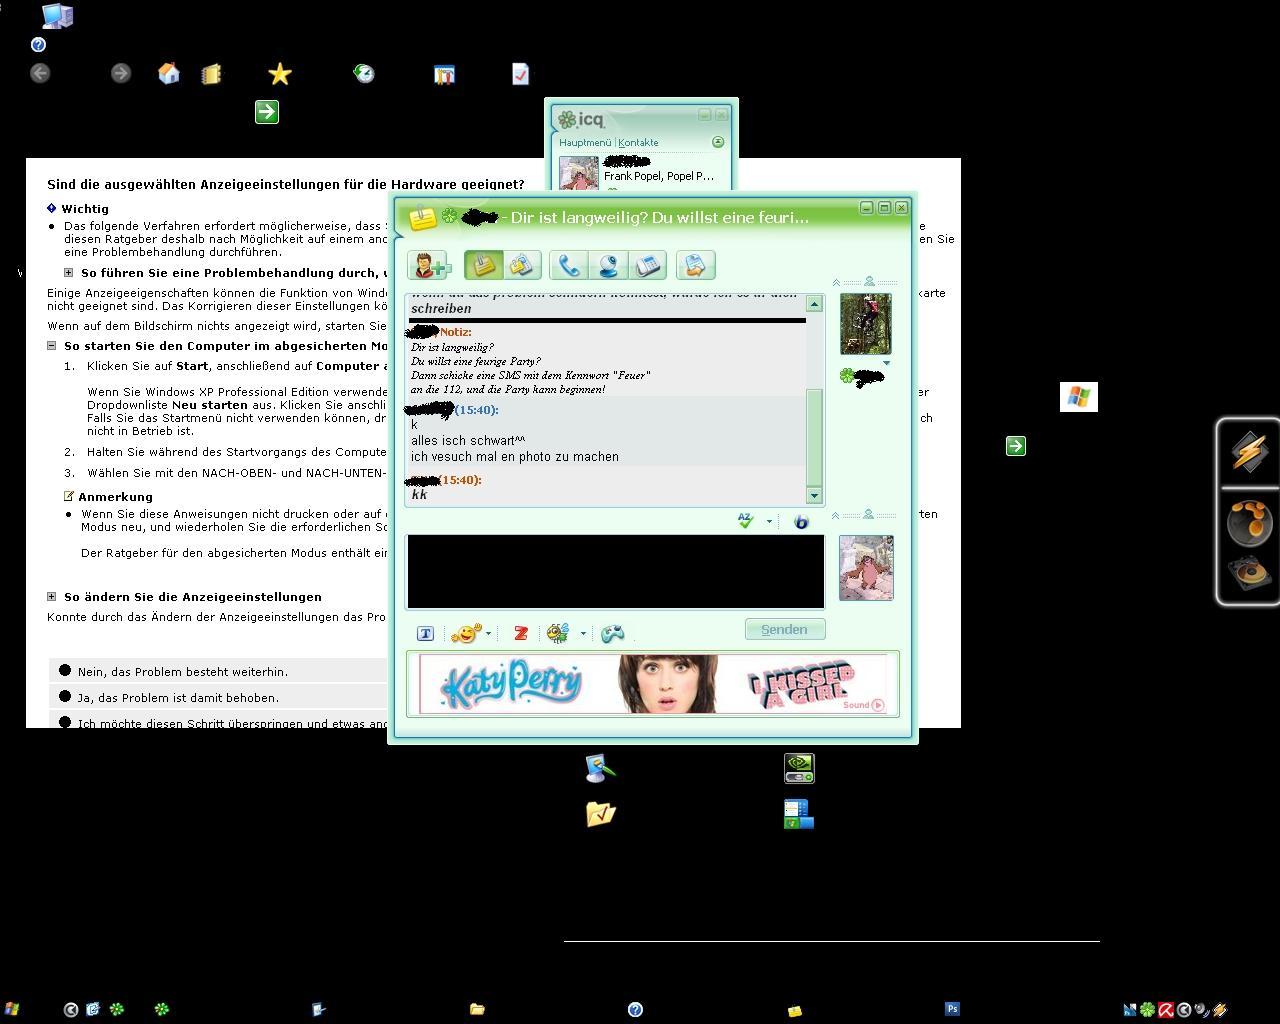Open ICQ Hauptmenü
The image size is (1280, 1024).
tap(585, 143)
